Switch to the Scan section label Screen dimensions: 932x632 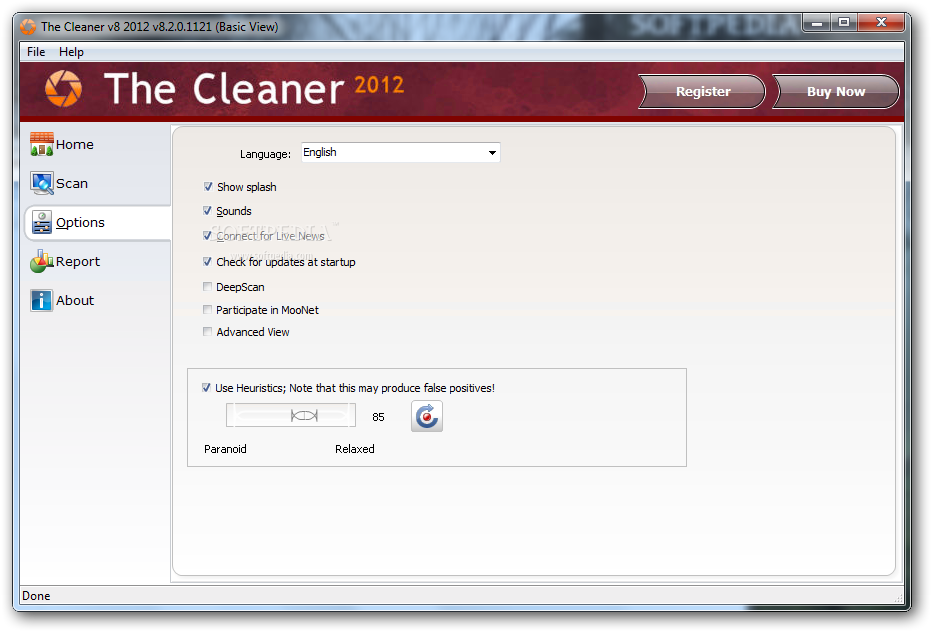(72, 184)
